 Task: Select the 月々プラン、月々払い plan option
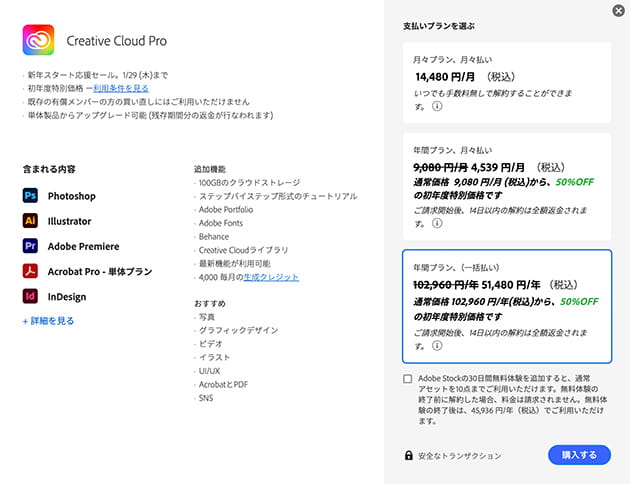pyautogui.click(x=505, y=82)
